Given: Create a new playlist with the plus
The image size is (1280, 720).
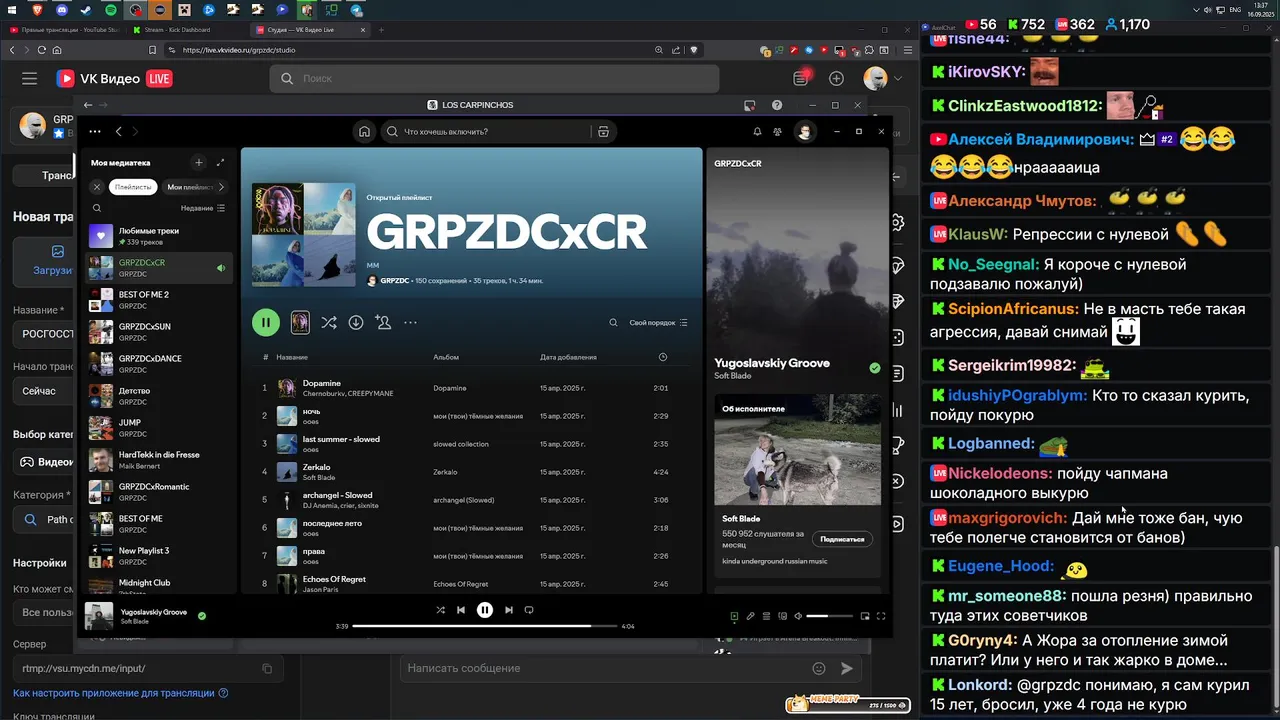Looking at the screenshot, I should pos(199,162).
